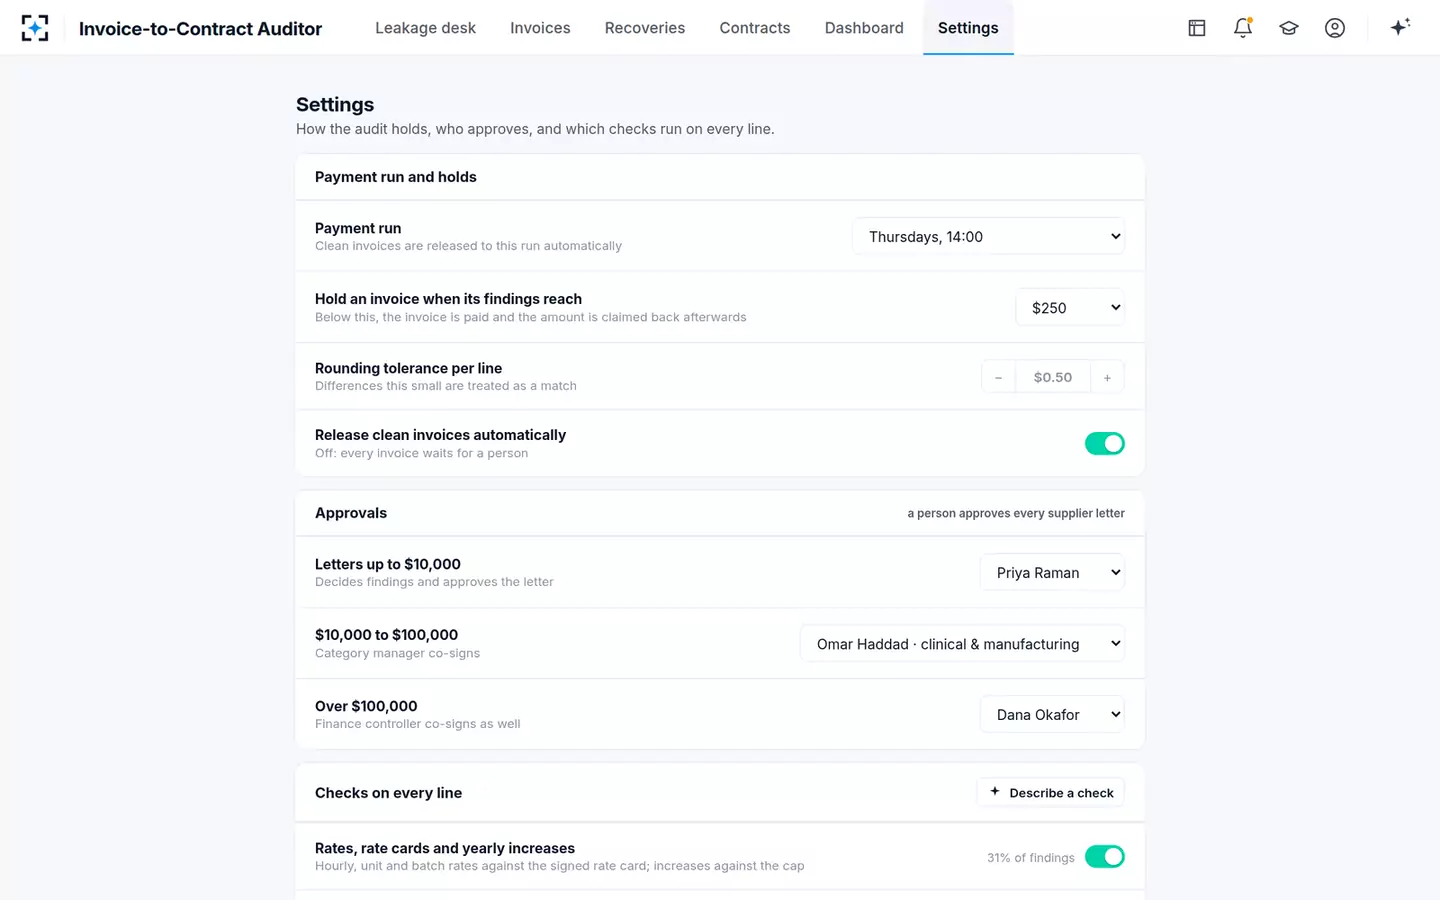
Task: Select the Settings tab
Action: pyautogui.click(x=968, y=28)
